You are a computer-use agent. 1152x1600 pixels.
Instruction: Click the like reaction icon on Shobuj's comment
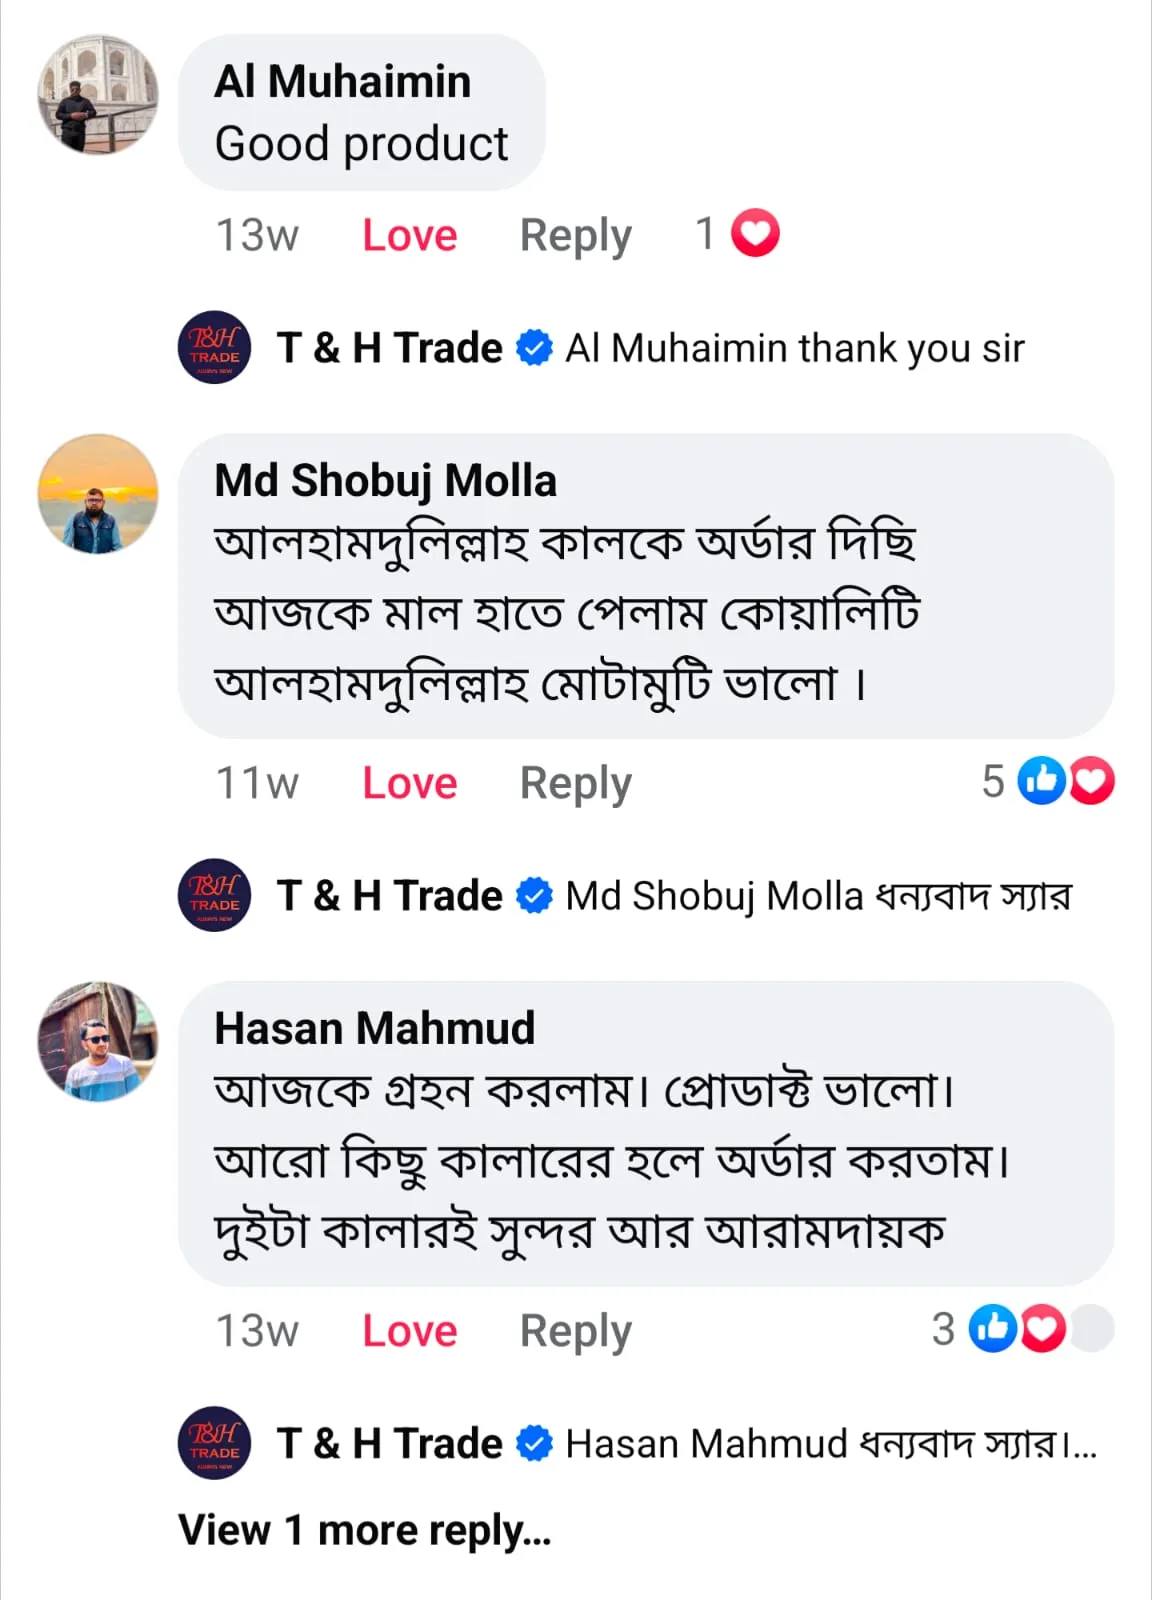1041,781
